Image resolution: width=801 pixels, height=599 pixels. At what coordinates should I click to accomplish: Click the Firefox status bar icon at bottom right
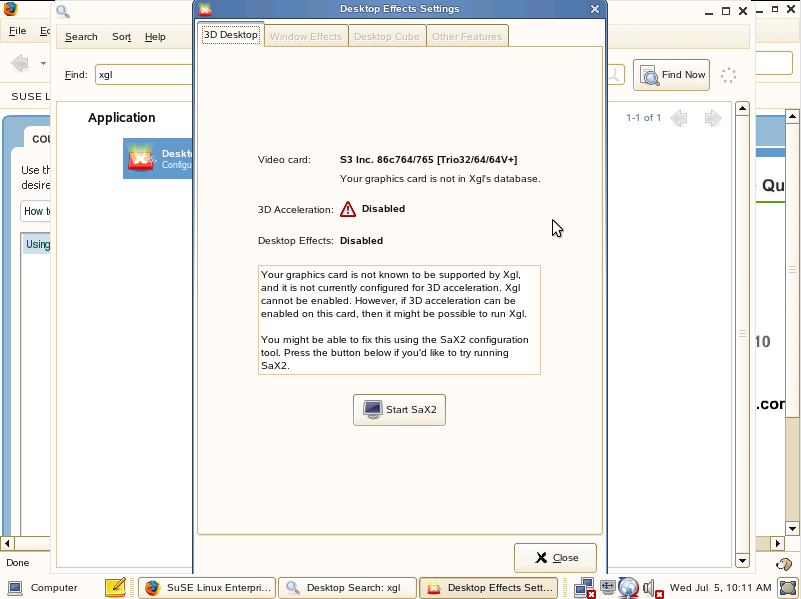[783, 563]
